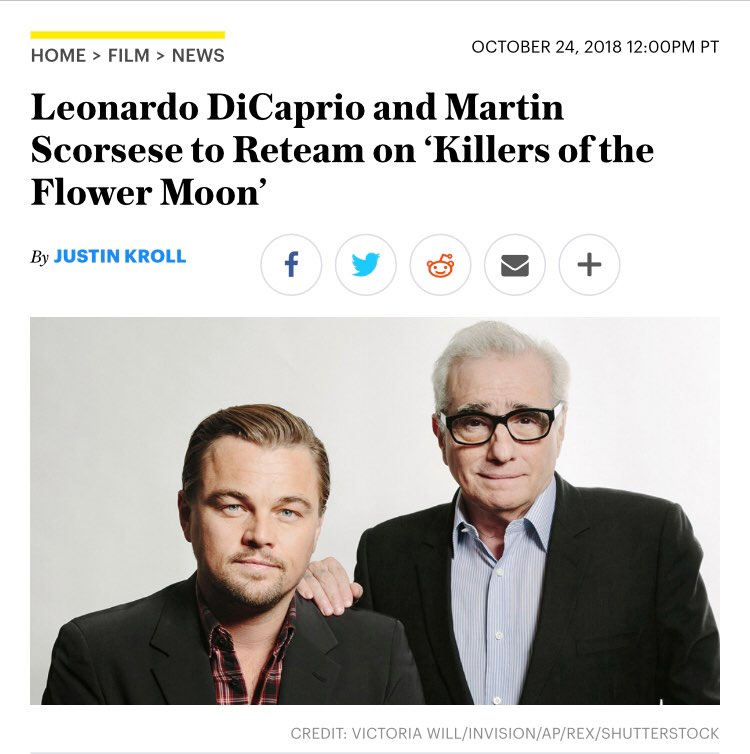The height and width of the screenshot is (754, 750).
Task: Share article on Facebook
Action: pos(291,264)
